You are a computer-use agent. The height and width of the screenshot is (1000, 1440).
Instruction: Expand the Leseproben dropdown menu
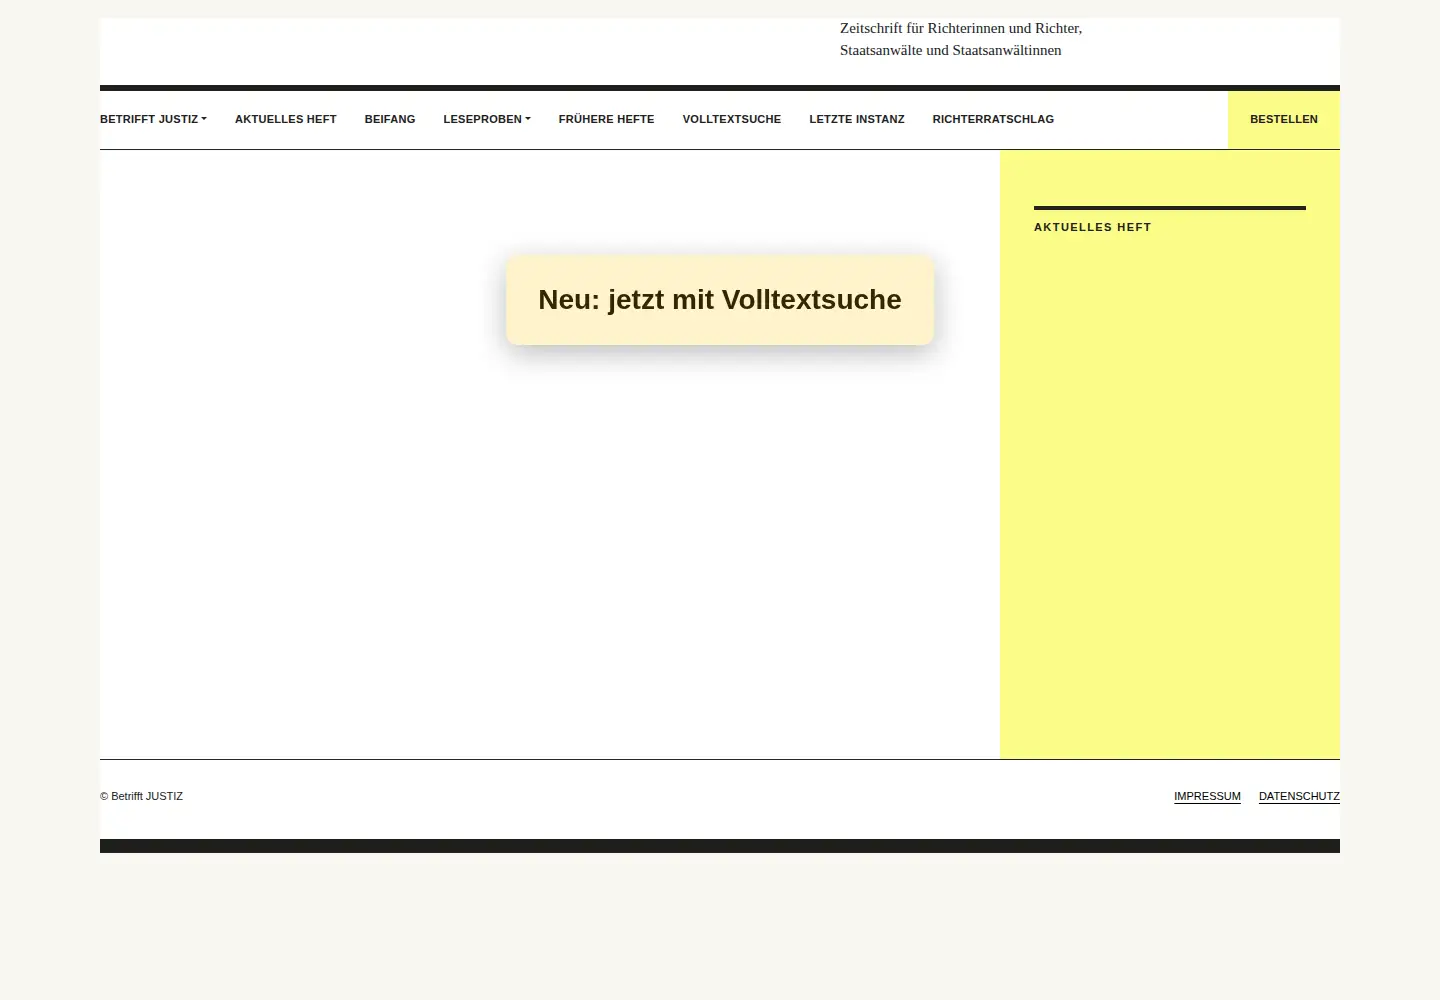[487, 119]
